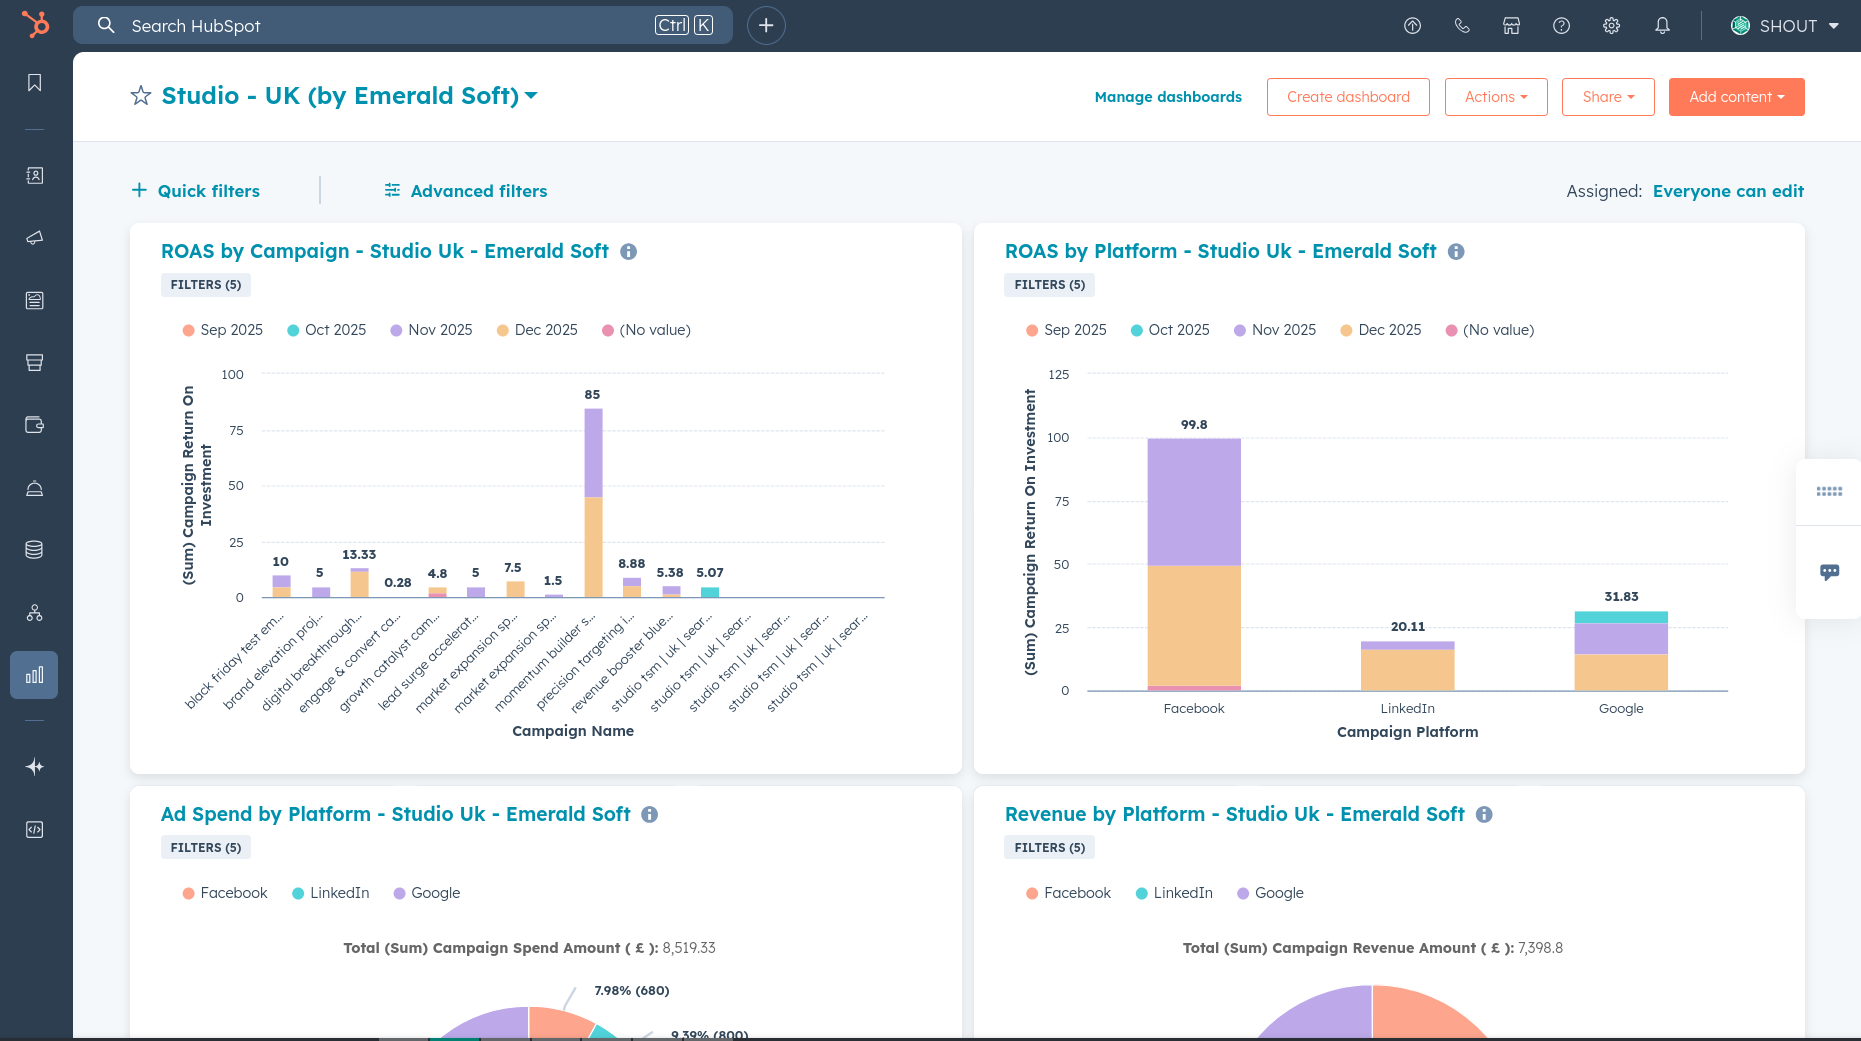Open the Marketing megaphone icon in sidebar
Viewport: 1861px width, 1041px height.
click(x=34, y=238)
